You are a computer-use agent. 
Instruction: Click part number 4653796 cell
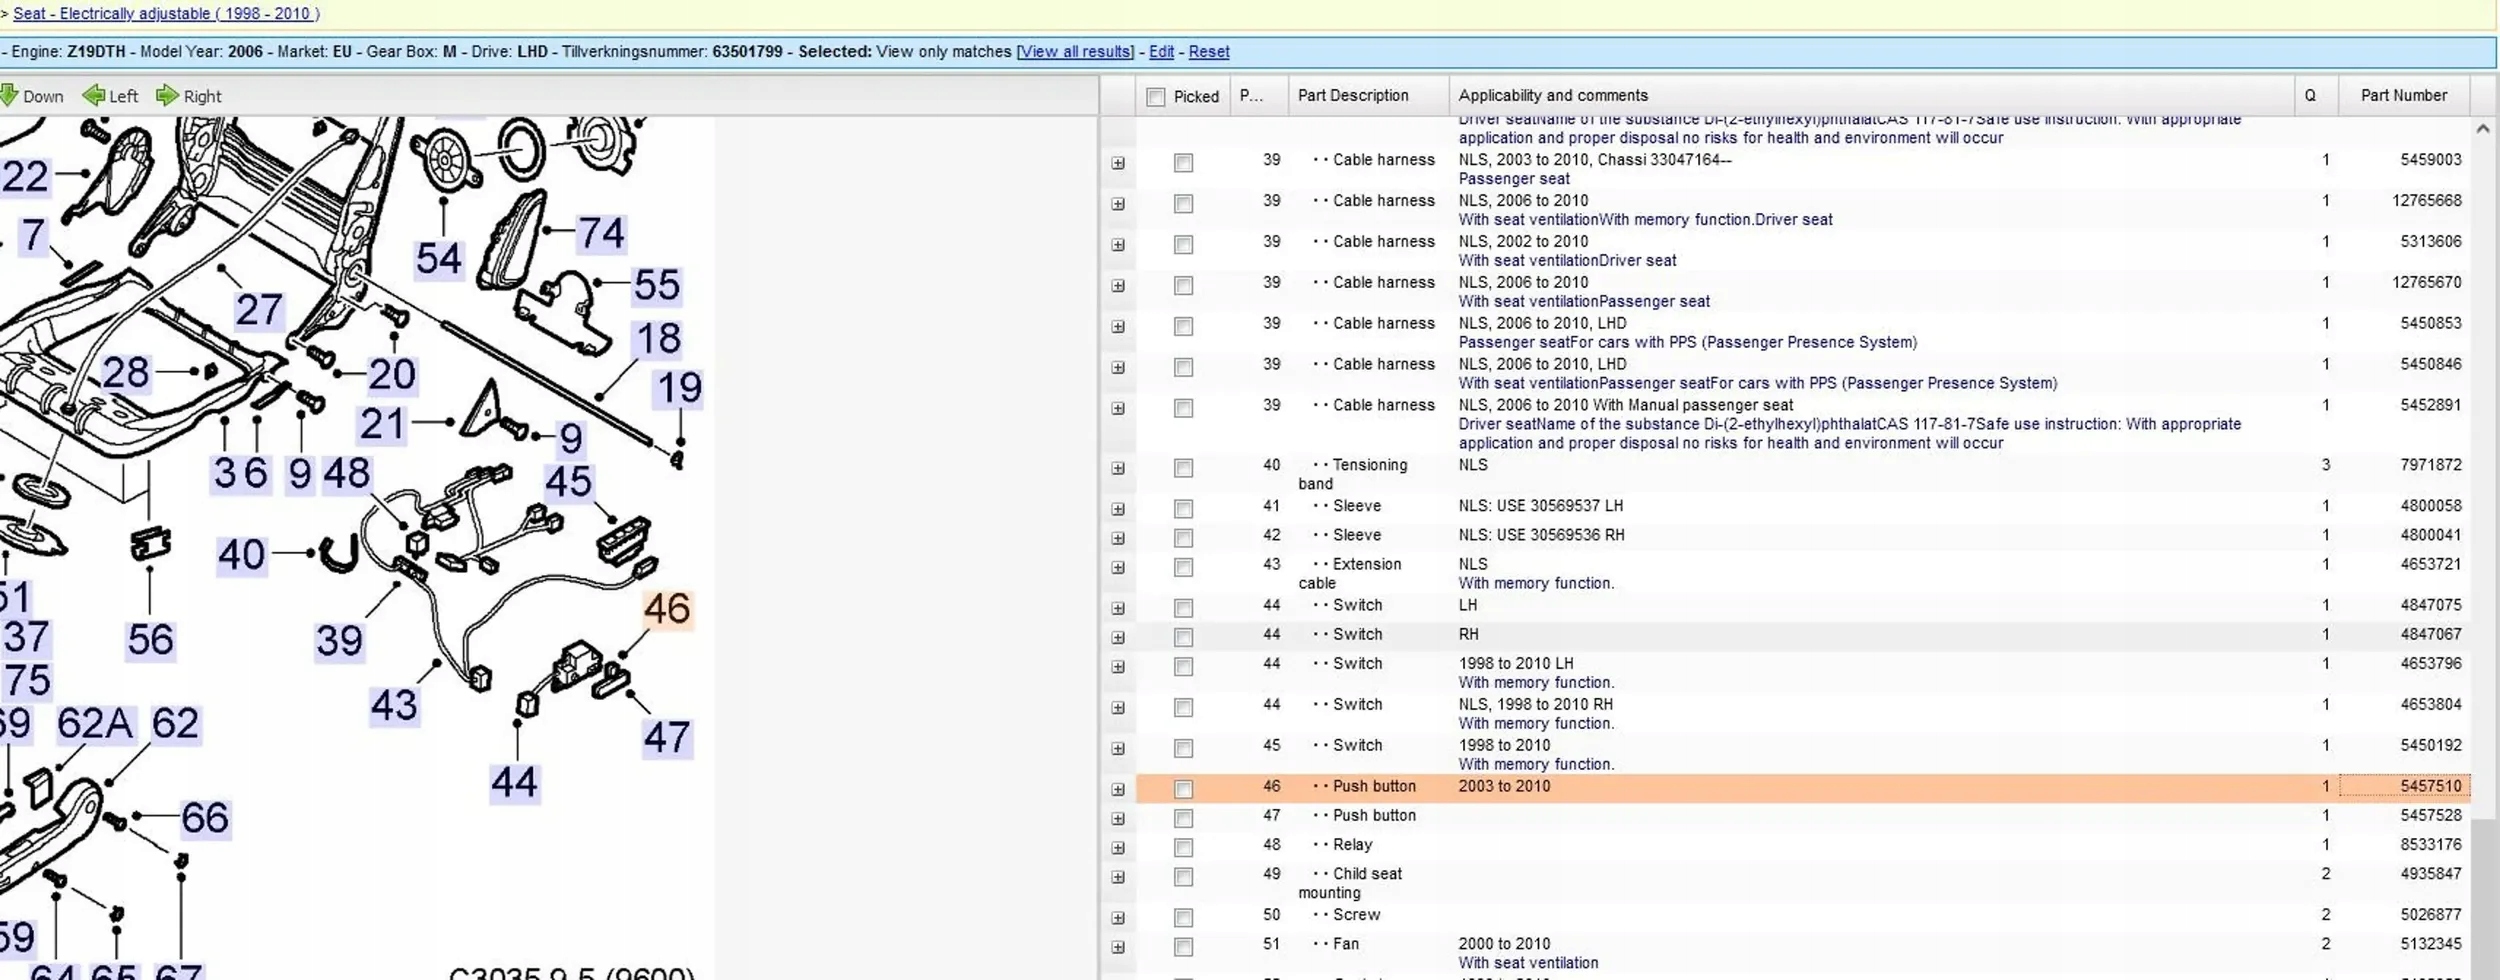click(x=2430, y=663)
